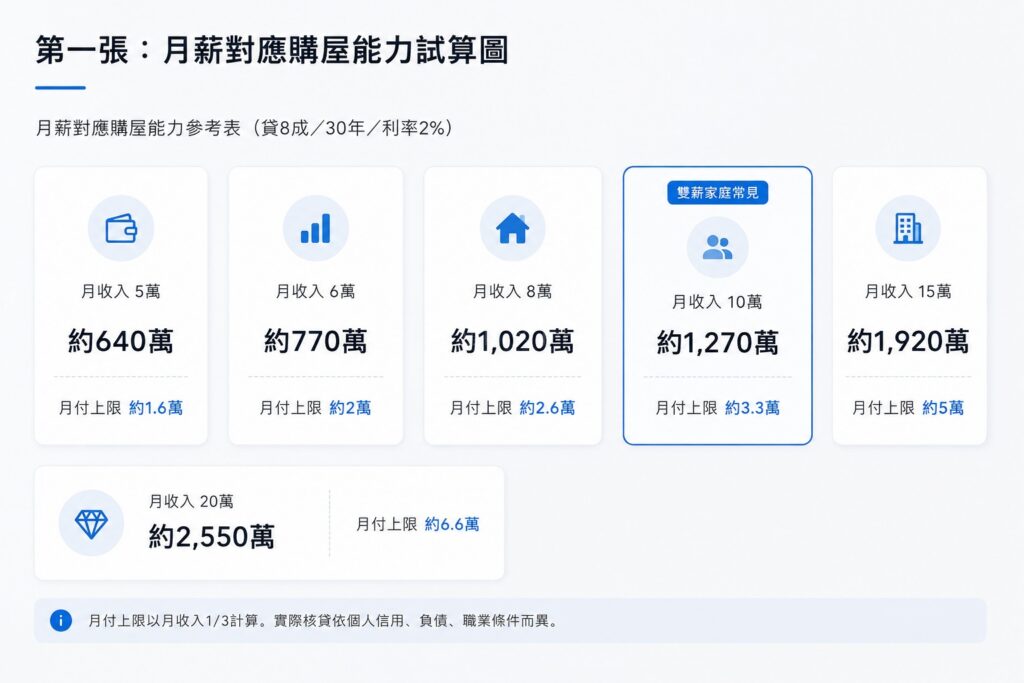Select the 月收入 6萬 label
Screen dimensions: 1024x683
pyautogui.click(x=315, y=291)
